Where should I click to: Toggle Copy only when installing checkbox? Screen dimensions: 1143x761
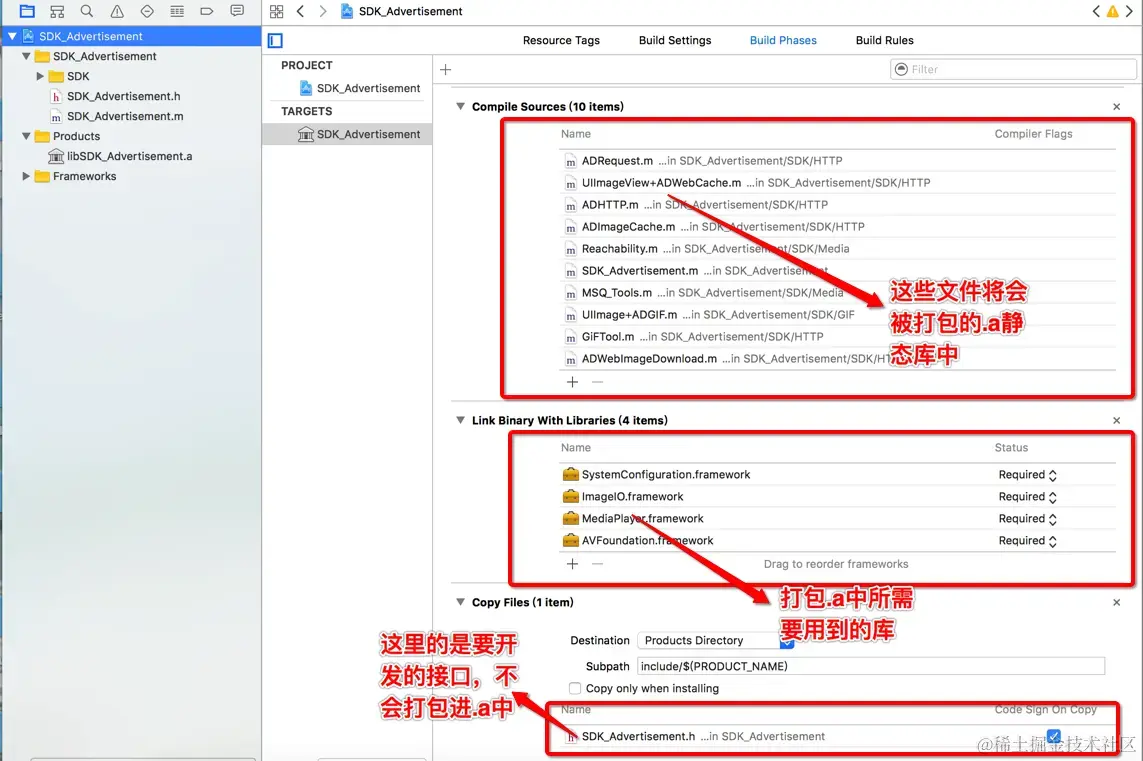pyautogui.click(x=575, y=688)
